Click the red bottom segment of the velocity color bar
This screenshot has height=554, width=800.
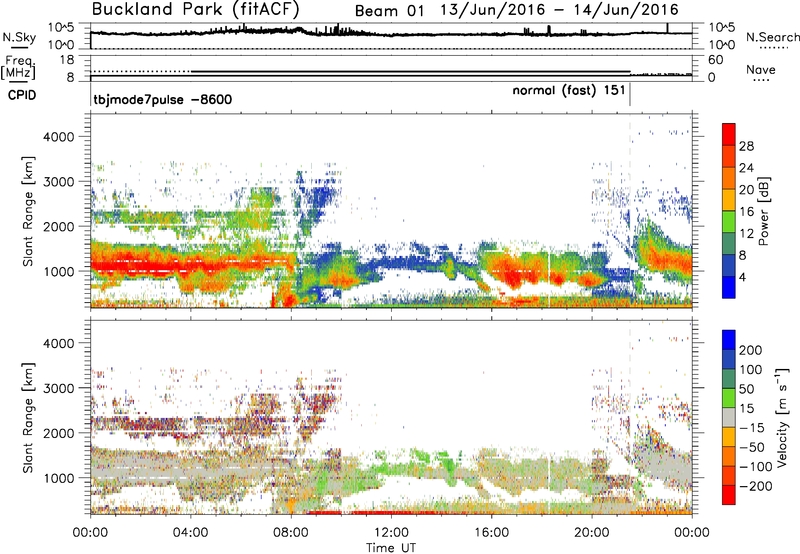point(729,495)
